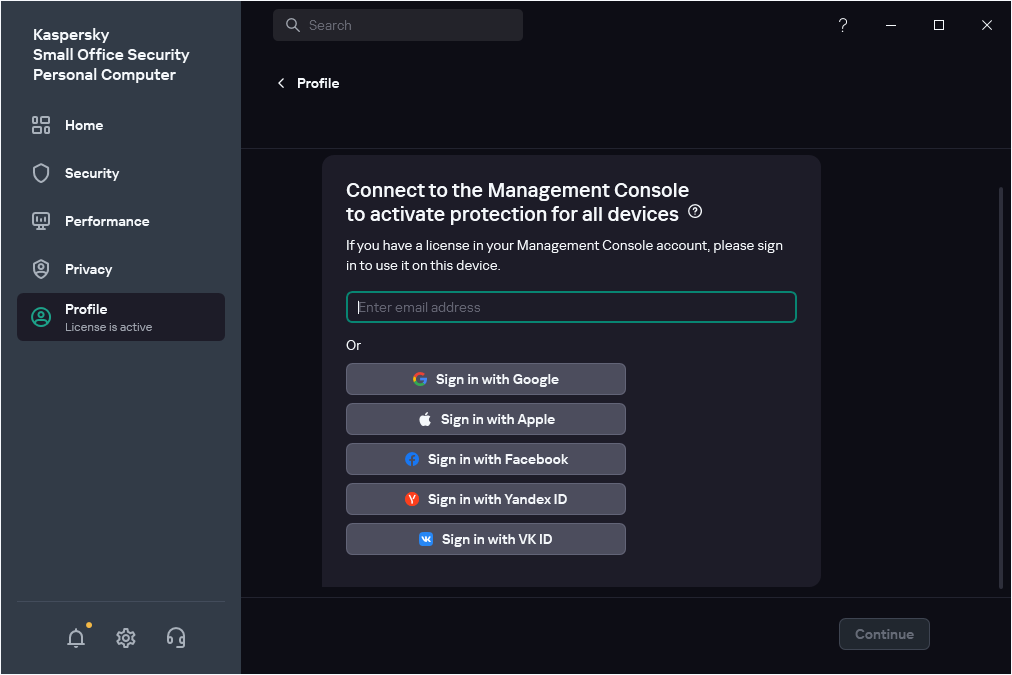Open settings via the gear icon
Viewport: 1012px width, 675px height.
point(126,638)
